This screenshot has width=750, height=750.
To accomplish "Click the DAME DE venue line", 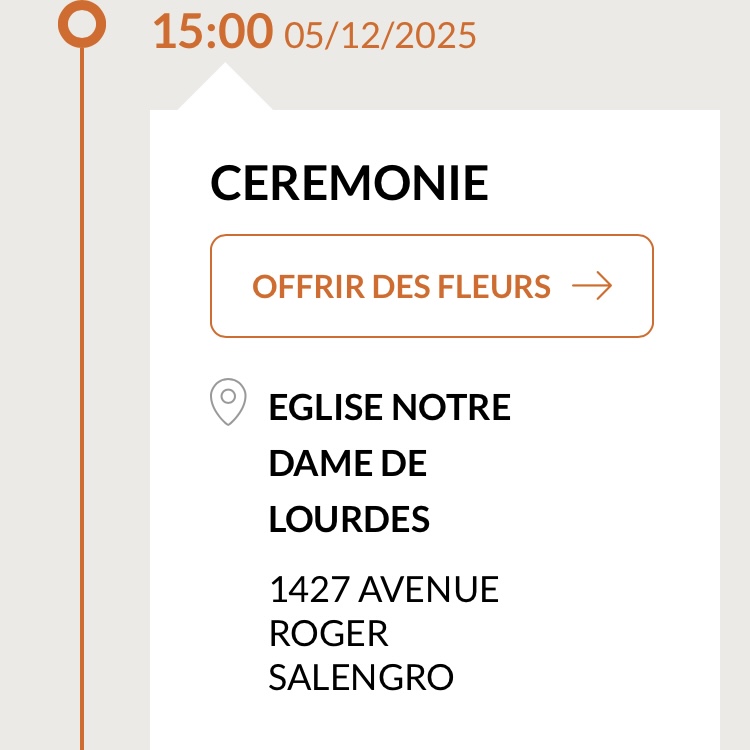I will 347,464.
